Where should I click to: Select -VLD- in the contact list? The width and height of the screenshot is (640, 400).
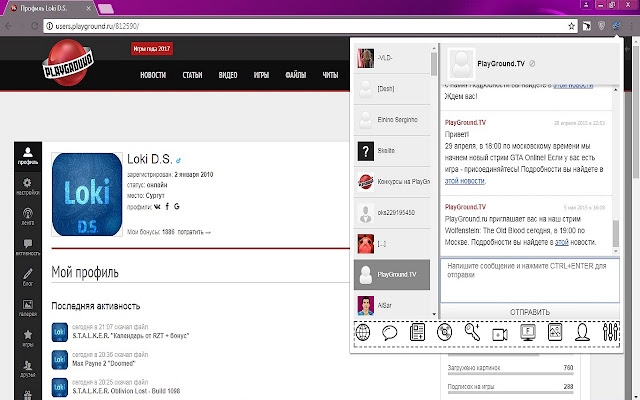point(392,58)
